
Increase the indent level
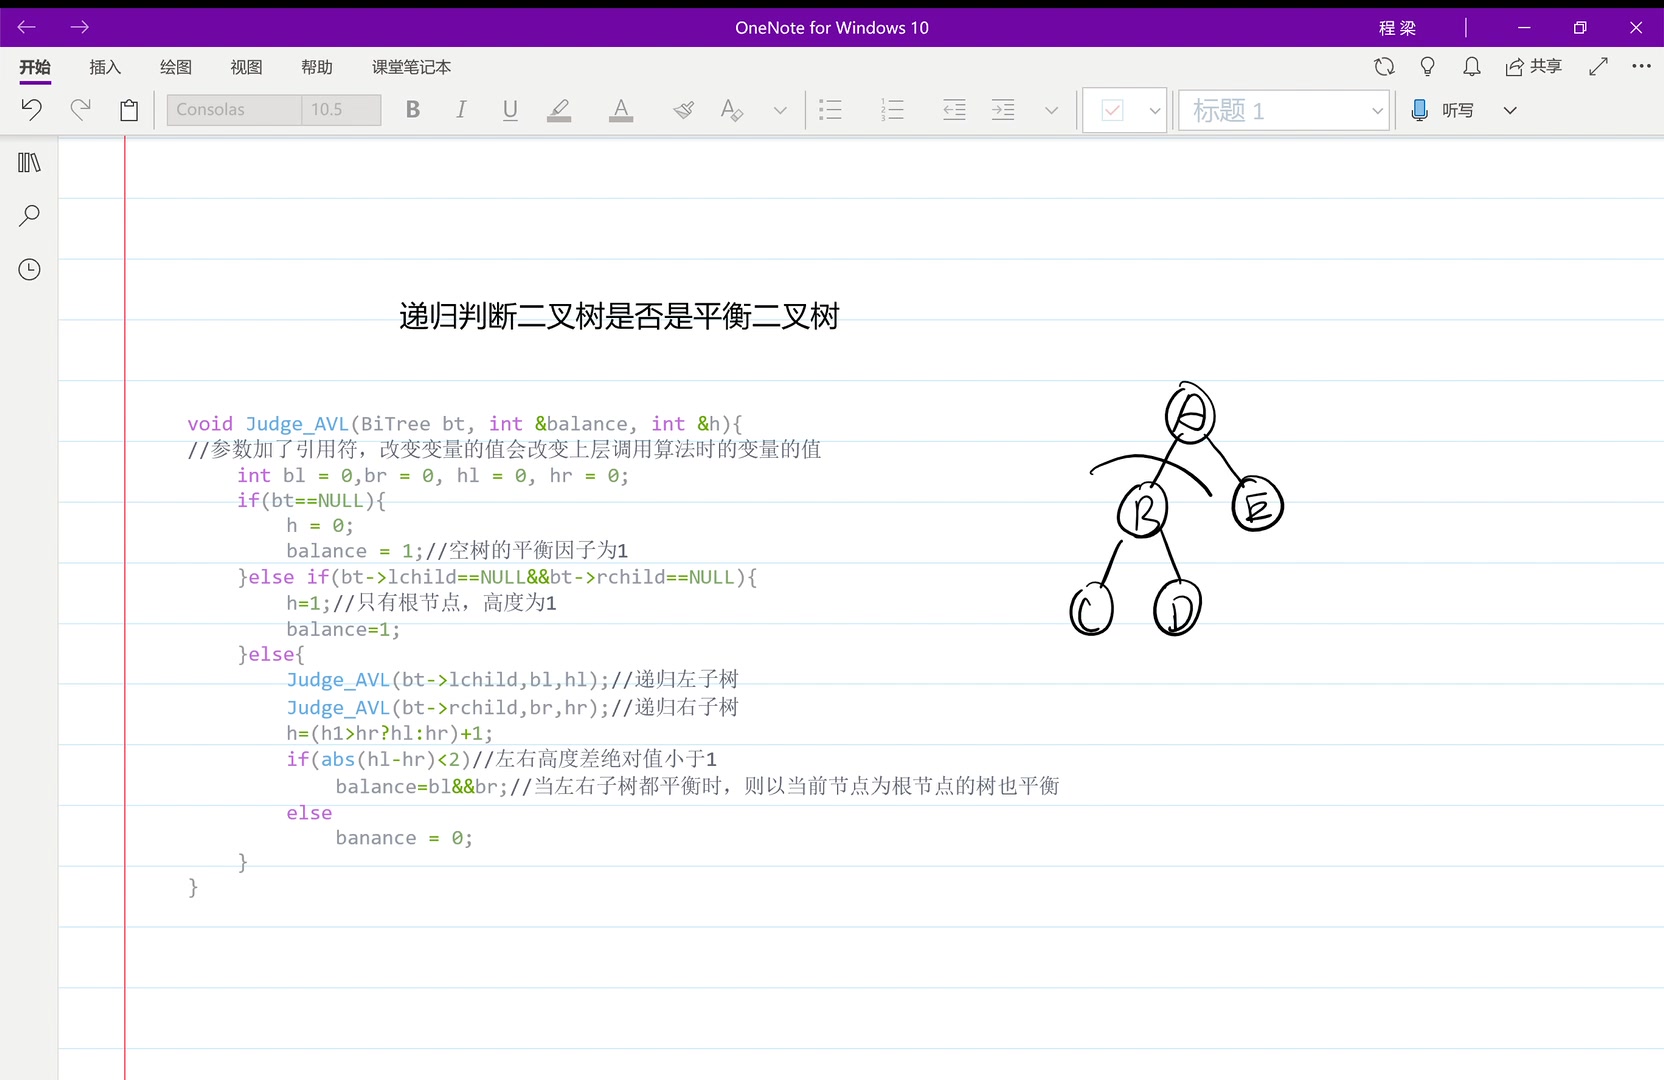[x=1003, y=110]
